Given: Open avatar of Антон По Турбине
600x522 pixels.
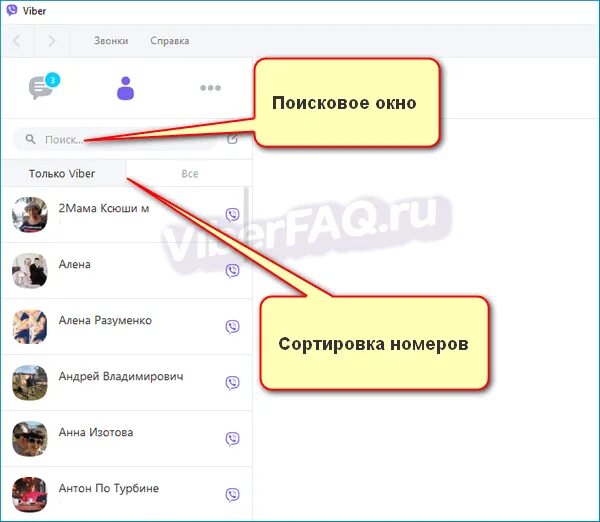Looking at the screenshot, I should click(30, 494).
